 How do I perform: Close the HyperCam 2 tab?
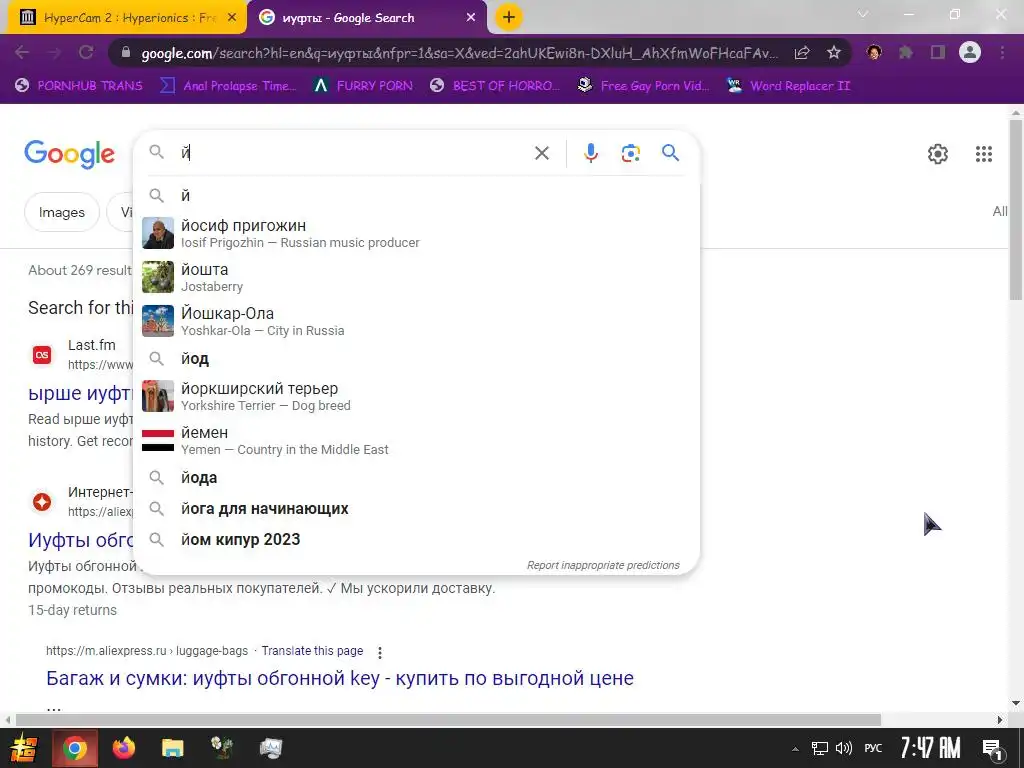point(232,18)
